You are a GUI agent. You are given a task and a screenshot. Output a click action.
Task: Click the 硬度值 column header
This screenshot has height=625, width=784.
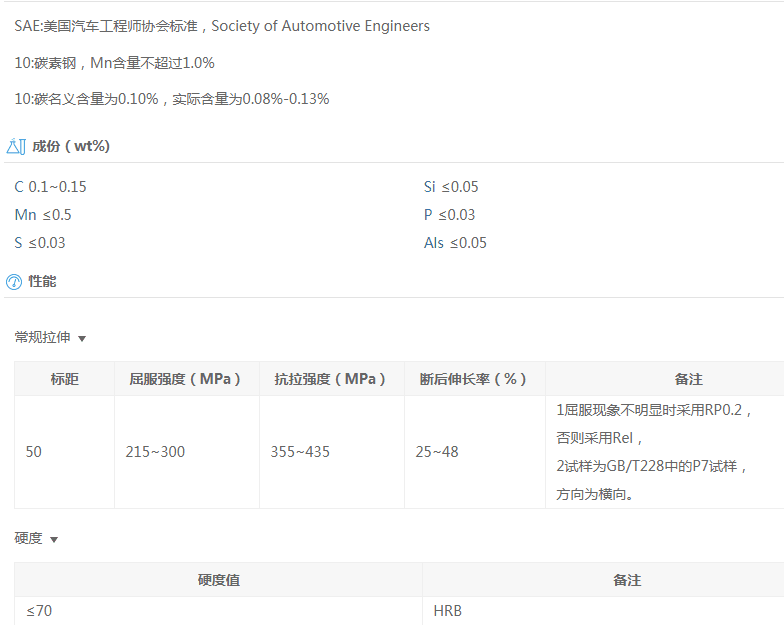tap(218, 580)
